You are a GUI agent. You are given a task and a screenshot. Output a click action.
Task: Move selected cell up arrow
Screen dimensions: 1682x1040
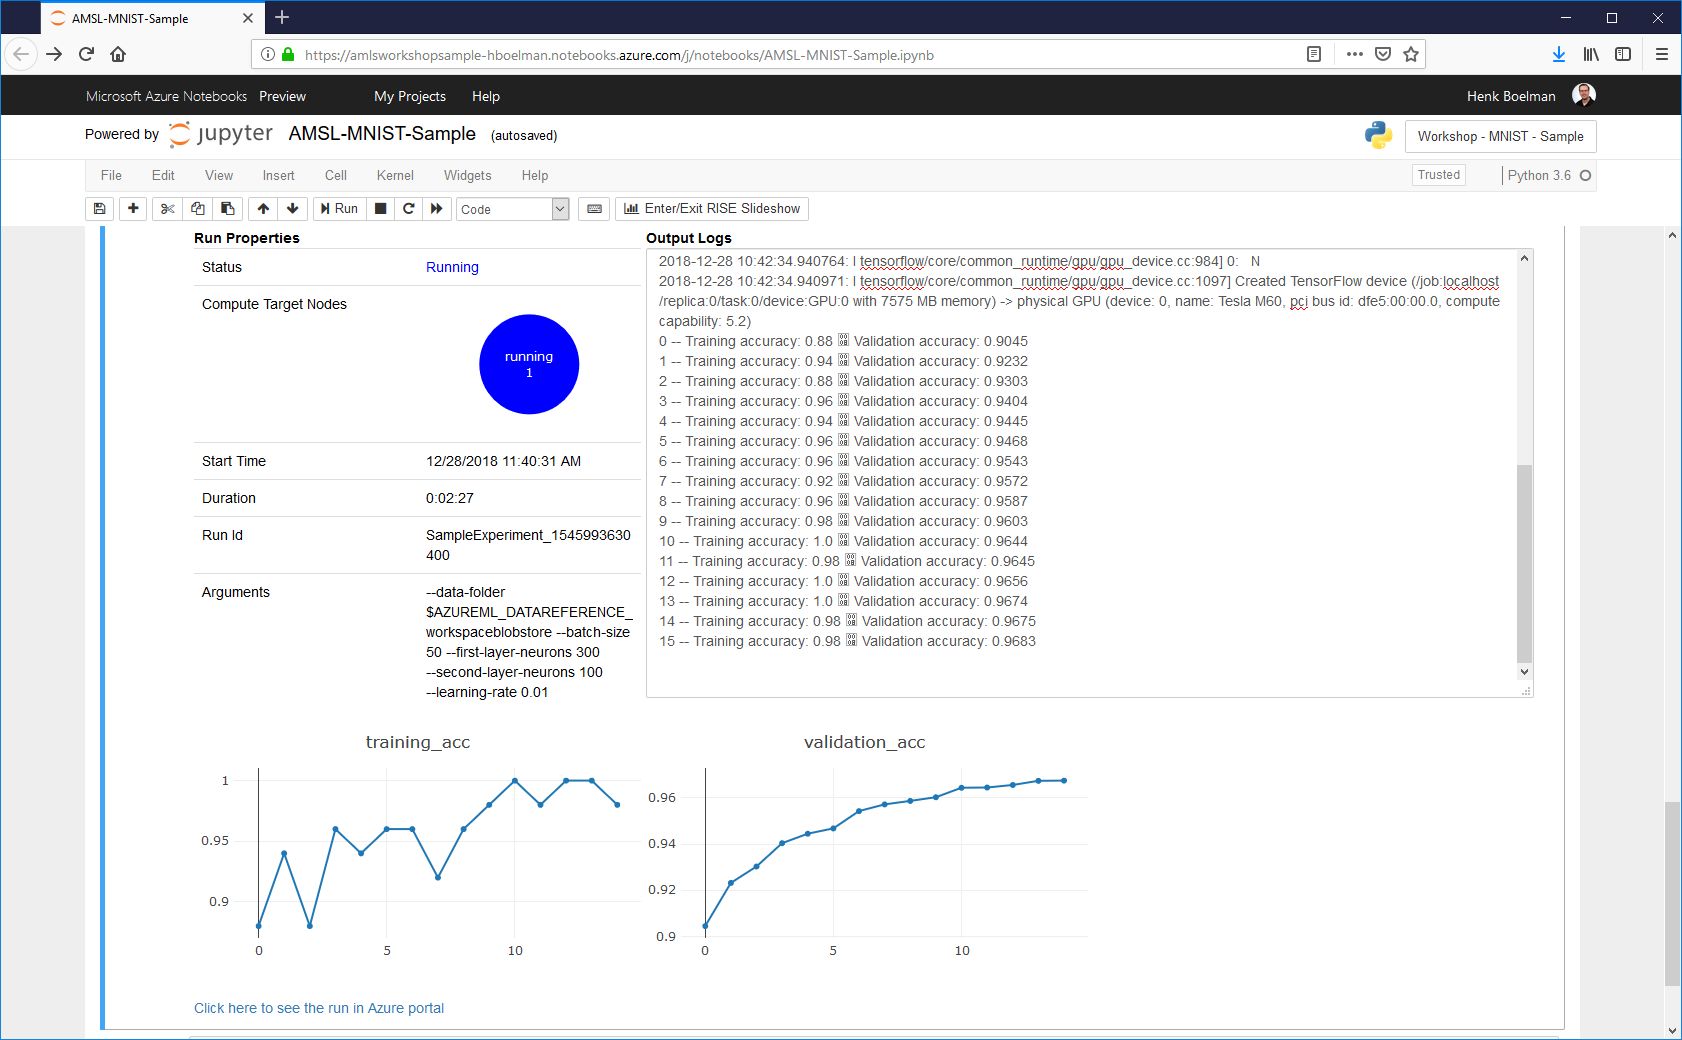[263, 209]
